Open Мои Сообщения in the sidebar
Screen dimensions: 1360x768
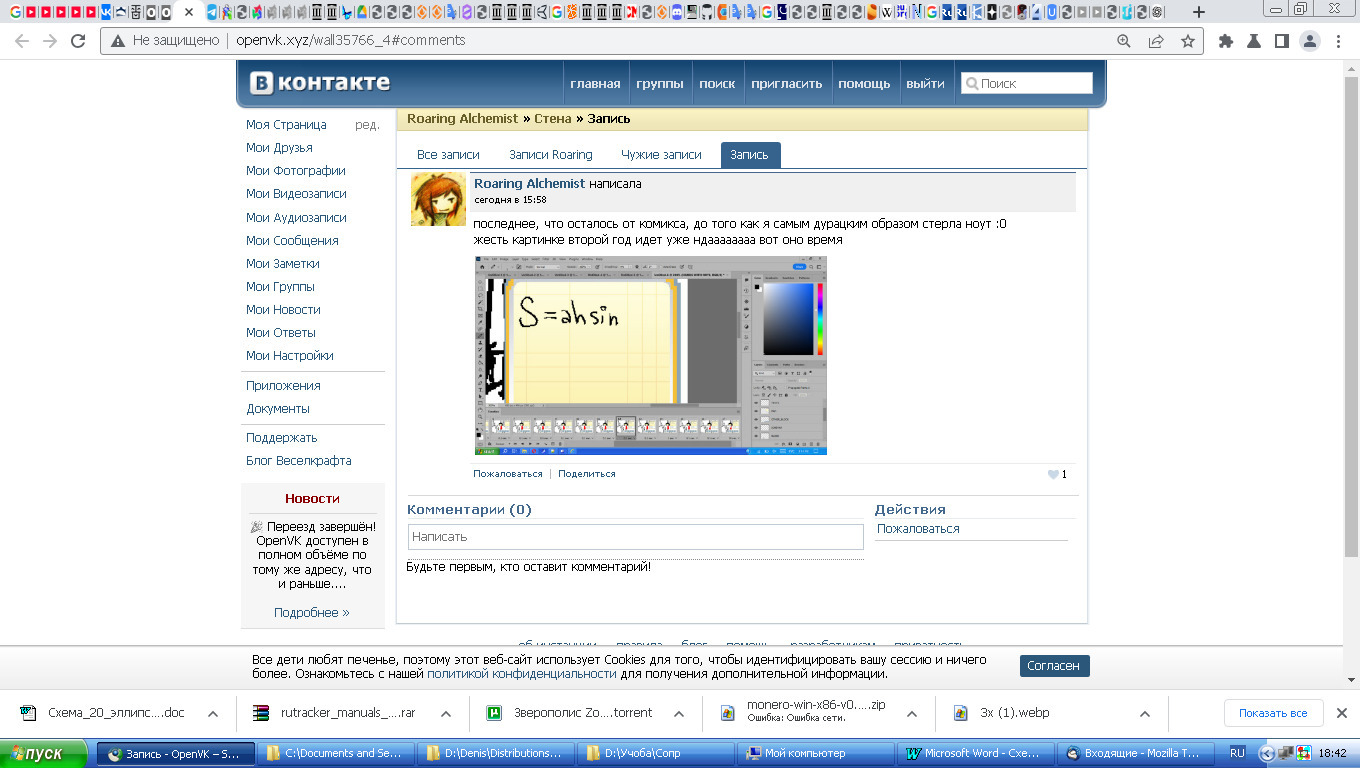tap(292, 241)
